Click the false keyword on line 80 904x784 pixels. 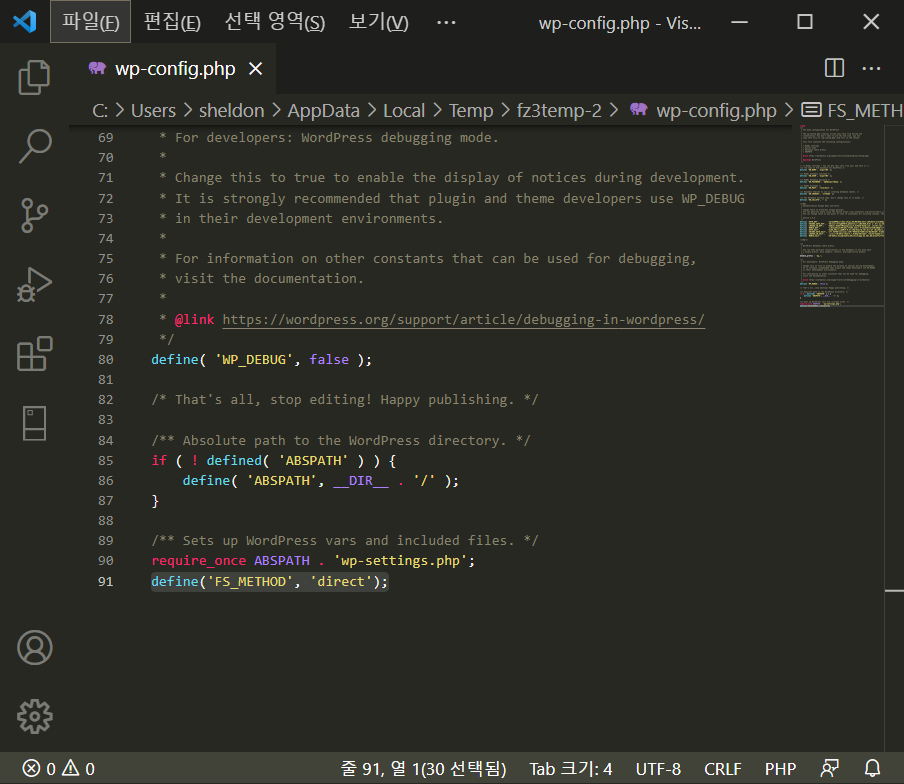329,359
